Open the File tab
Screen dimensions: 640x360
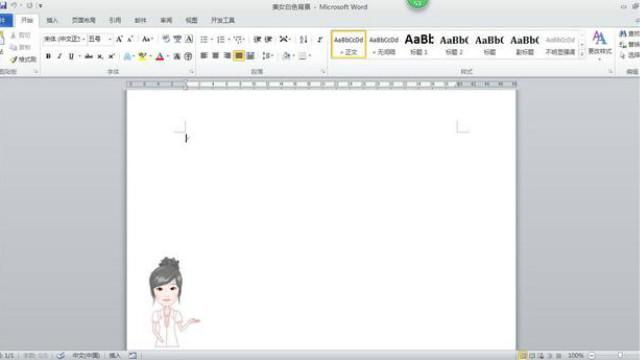coord(6,20)
